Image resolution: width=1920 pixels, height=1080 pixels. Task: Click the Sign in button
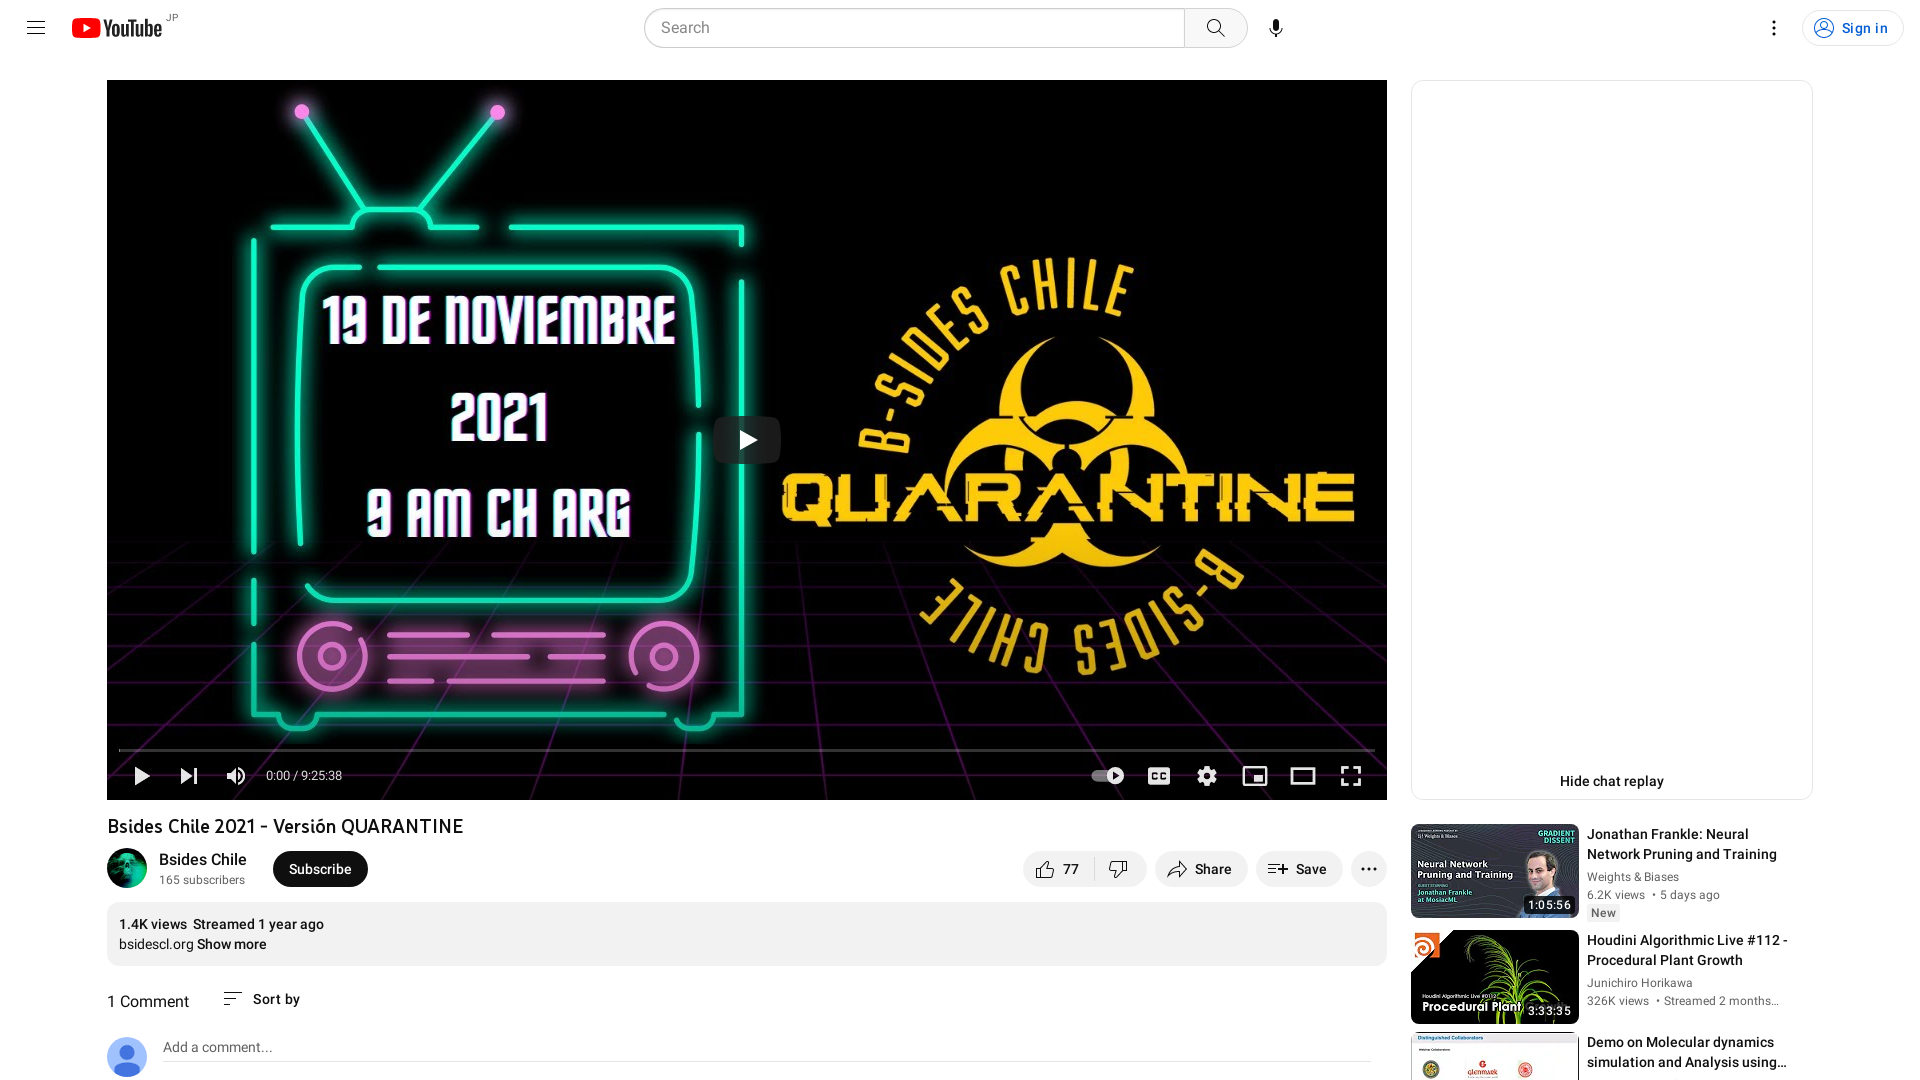tap(1852, 28)
